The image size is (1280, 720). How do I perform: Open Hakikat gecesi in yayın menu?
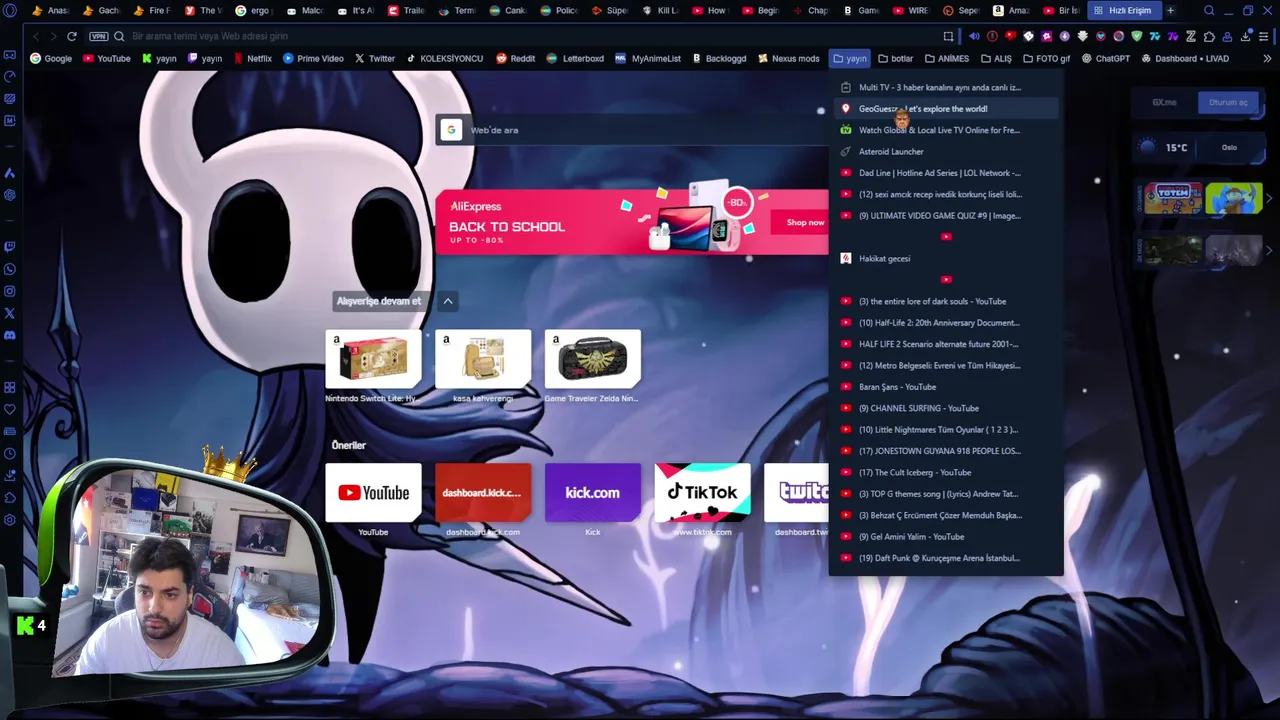945,259
